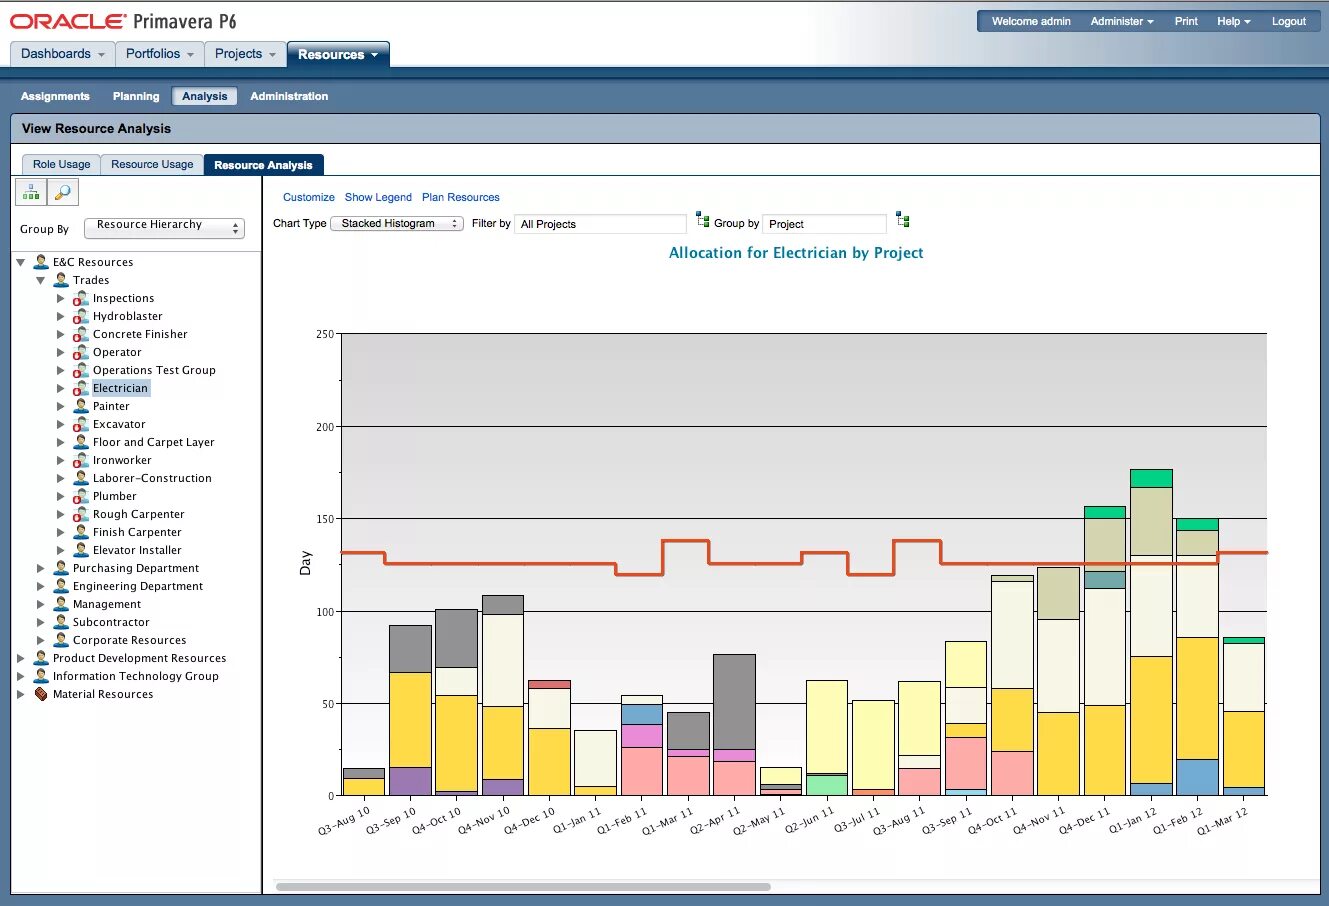Open the Help dropdown menu

[x=1233, y=21]
